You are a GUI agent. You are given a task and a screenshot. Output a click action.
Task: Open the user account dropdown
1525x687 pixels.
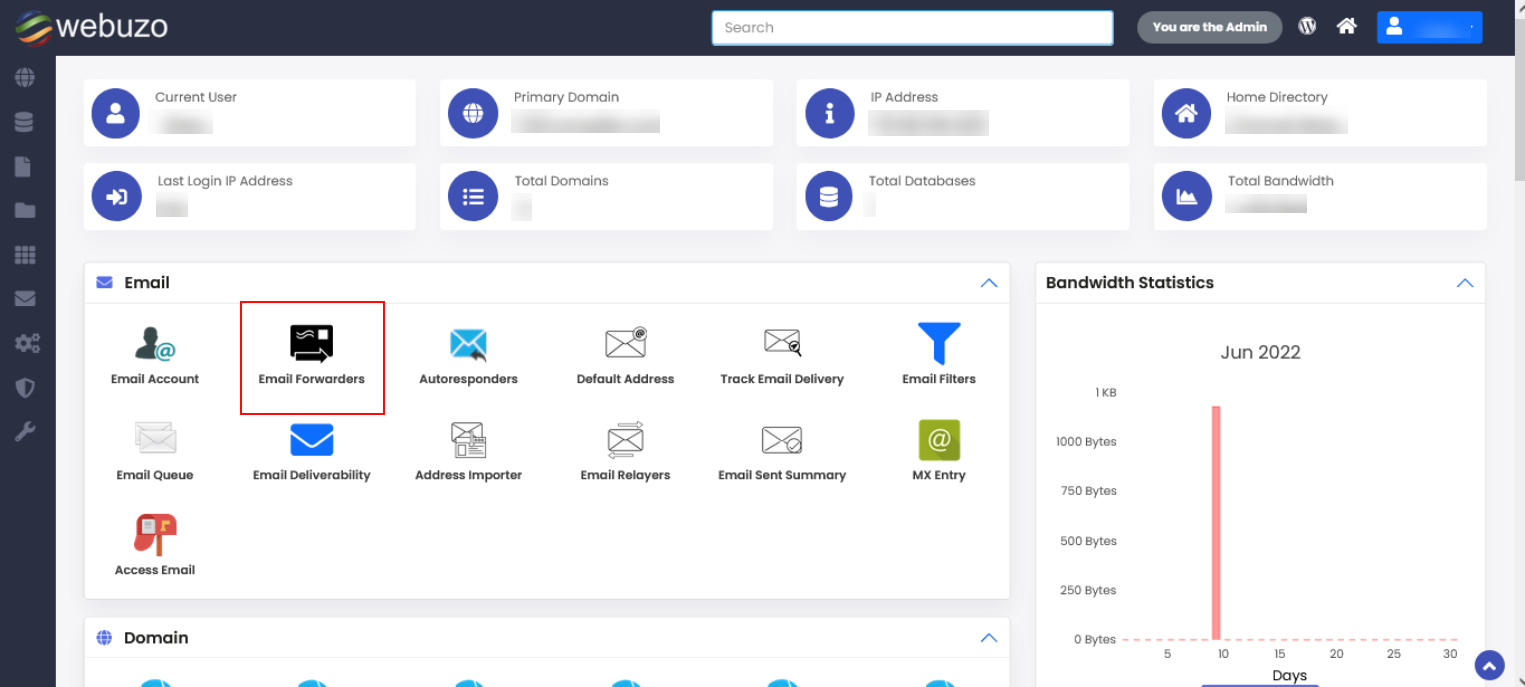[x=1429, y=27]
